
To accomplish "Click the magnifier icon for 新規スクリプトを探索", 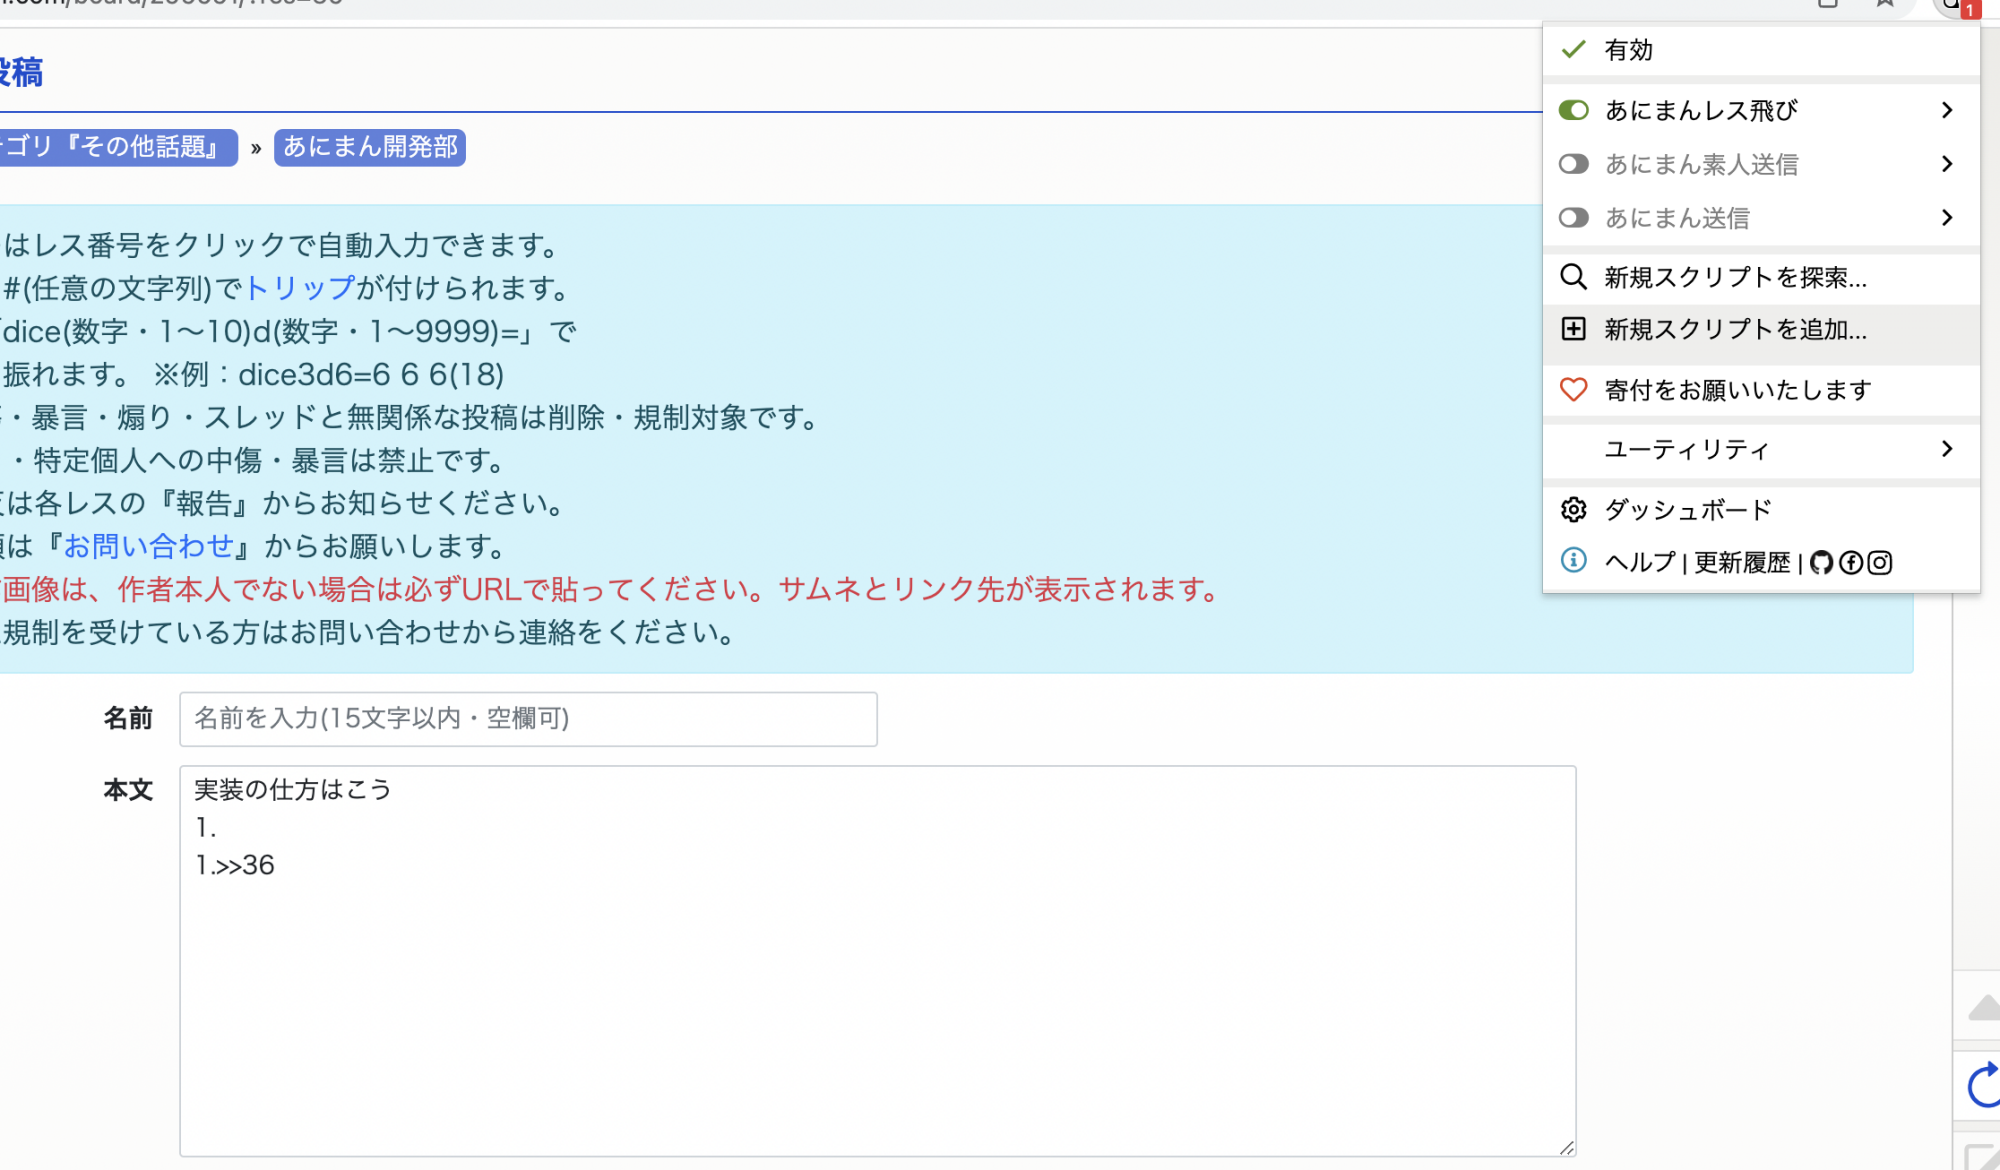I will point(1573,277).
